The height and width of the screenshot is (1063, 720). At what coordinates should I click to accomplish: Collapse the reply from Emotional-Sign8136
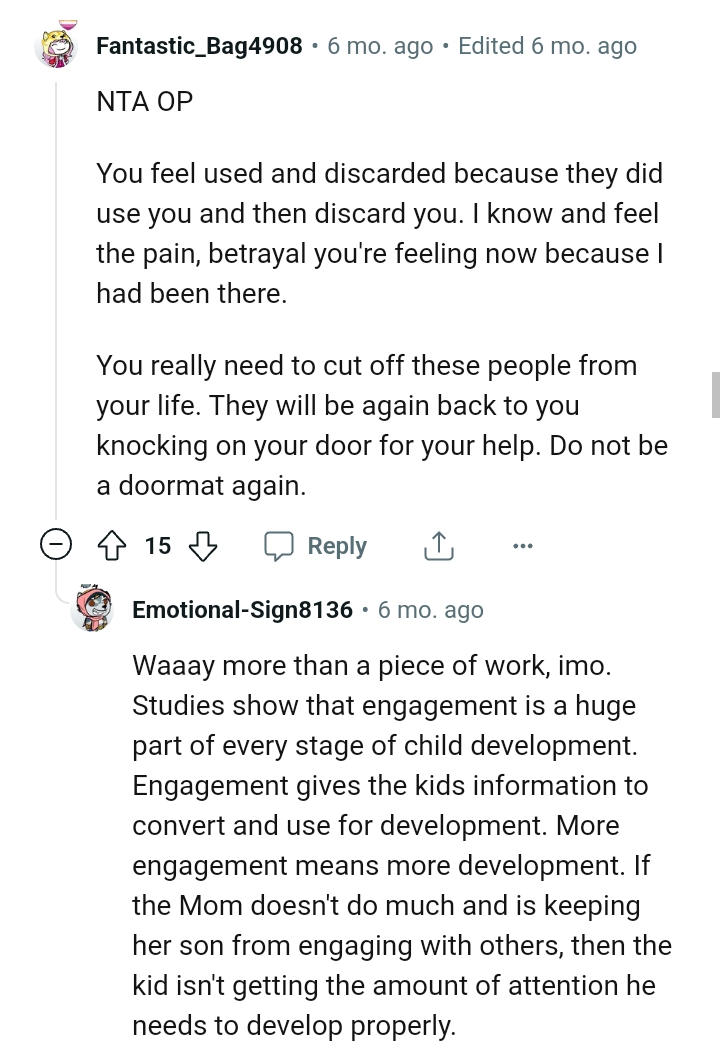[x=94, y=609]
